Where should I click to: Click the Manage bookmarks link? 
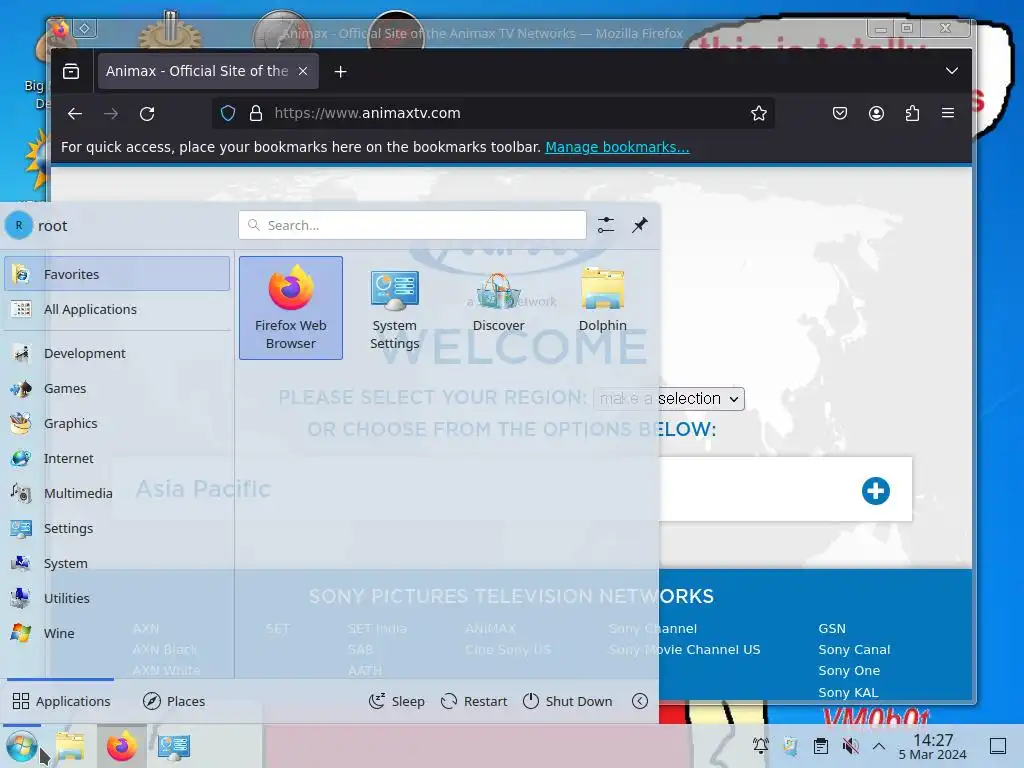point(617,147)
